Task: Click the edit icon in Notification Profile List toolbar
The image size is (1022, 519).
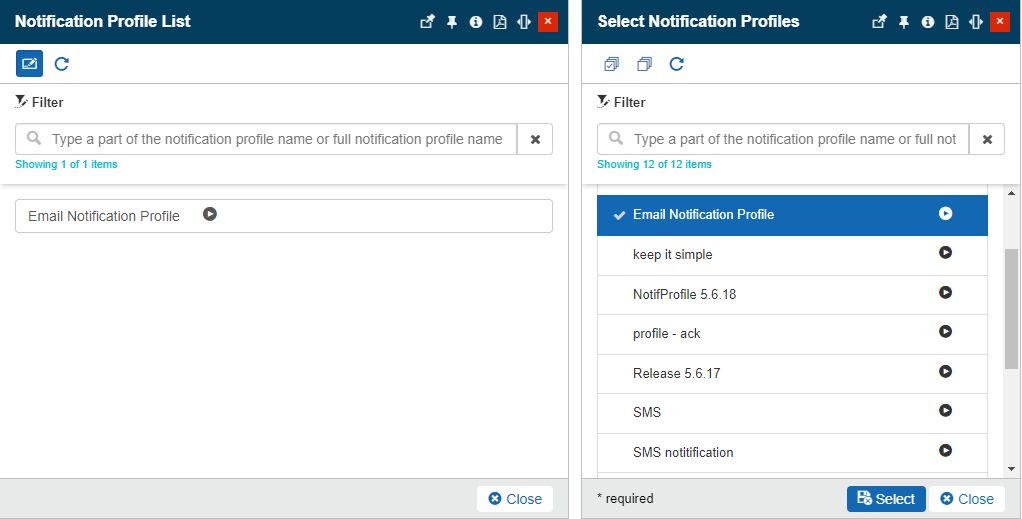Action: (29, 64)
